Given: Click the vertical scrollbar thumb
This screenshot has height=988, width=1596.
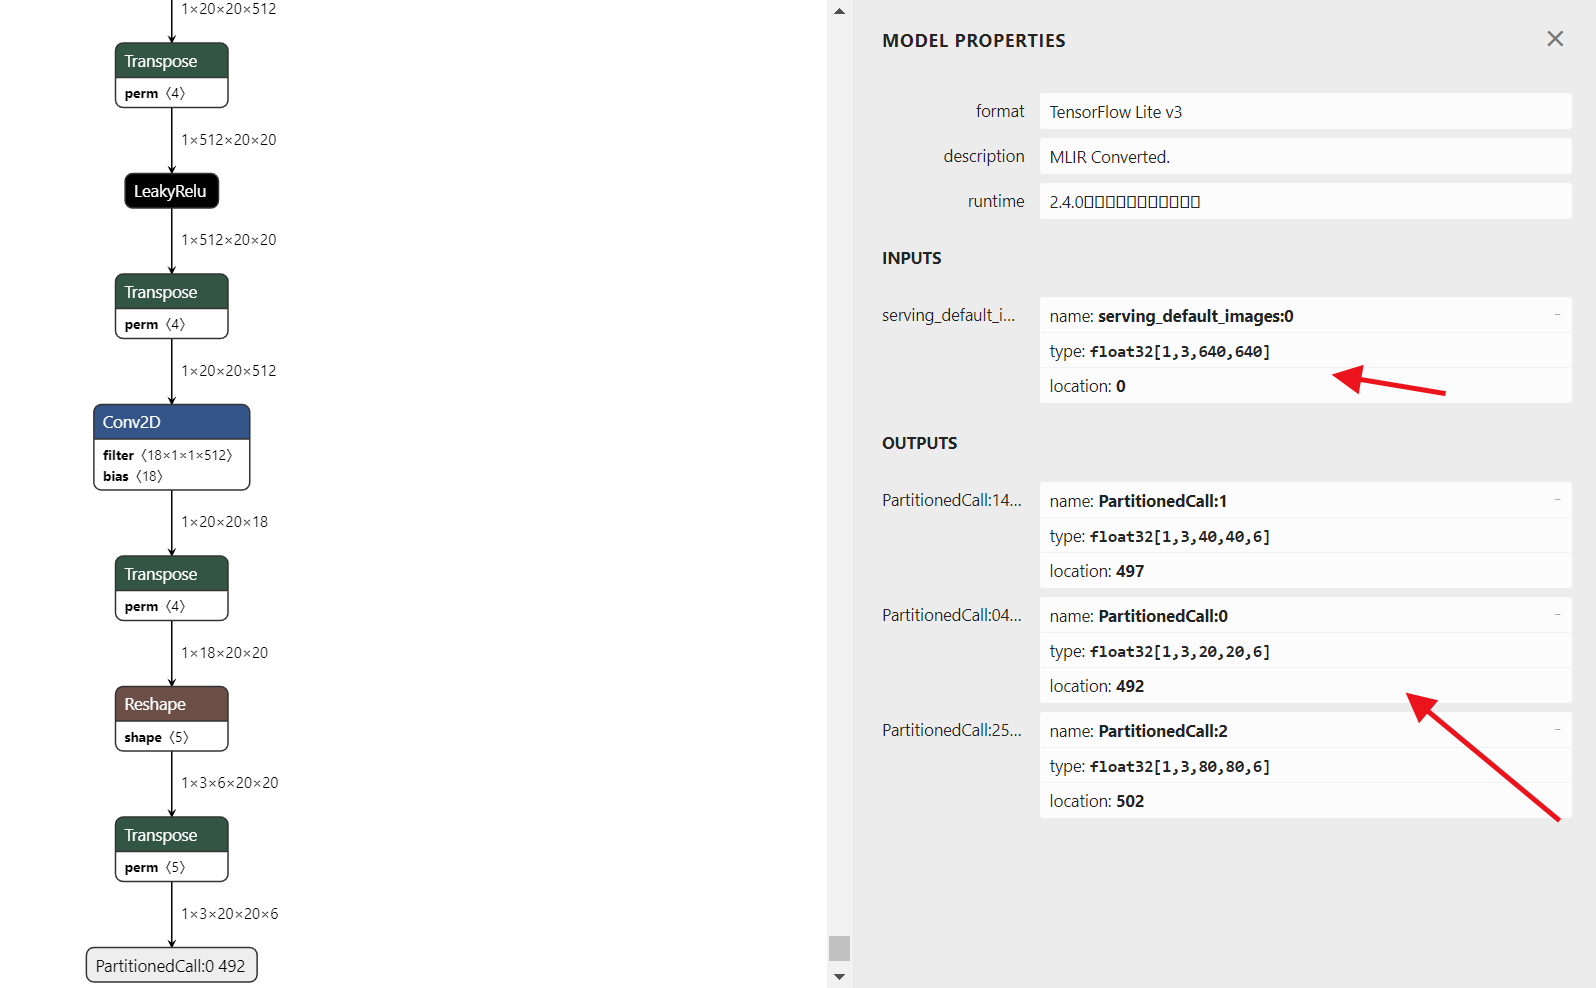Looking at the screenshot, I should 839,948.
